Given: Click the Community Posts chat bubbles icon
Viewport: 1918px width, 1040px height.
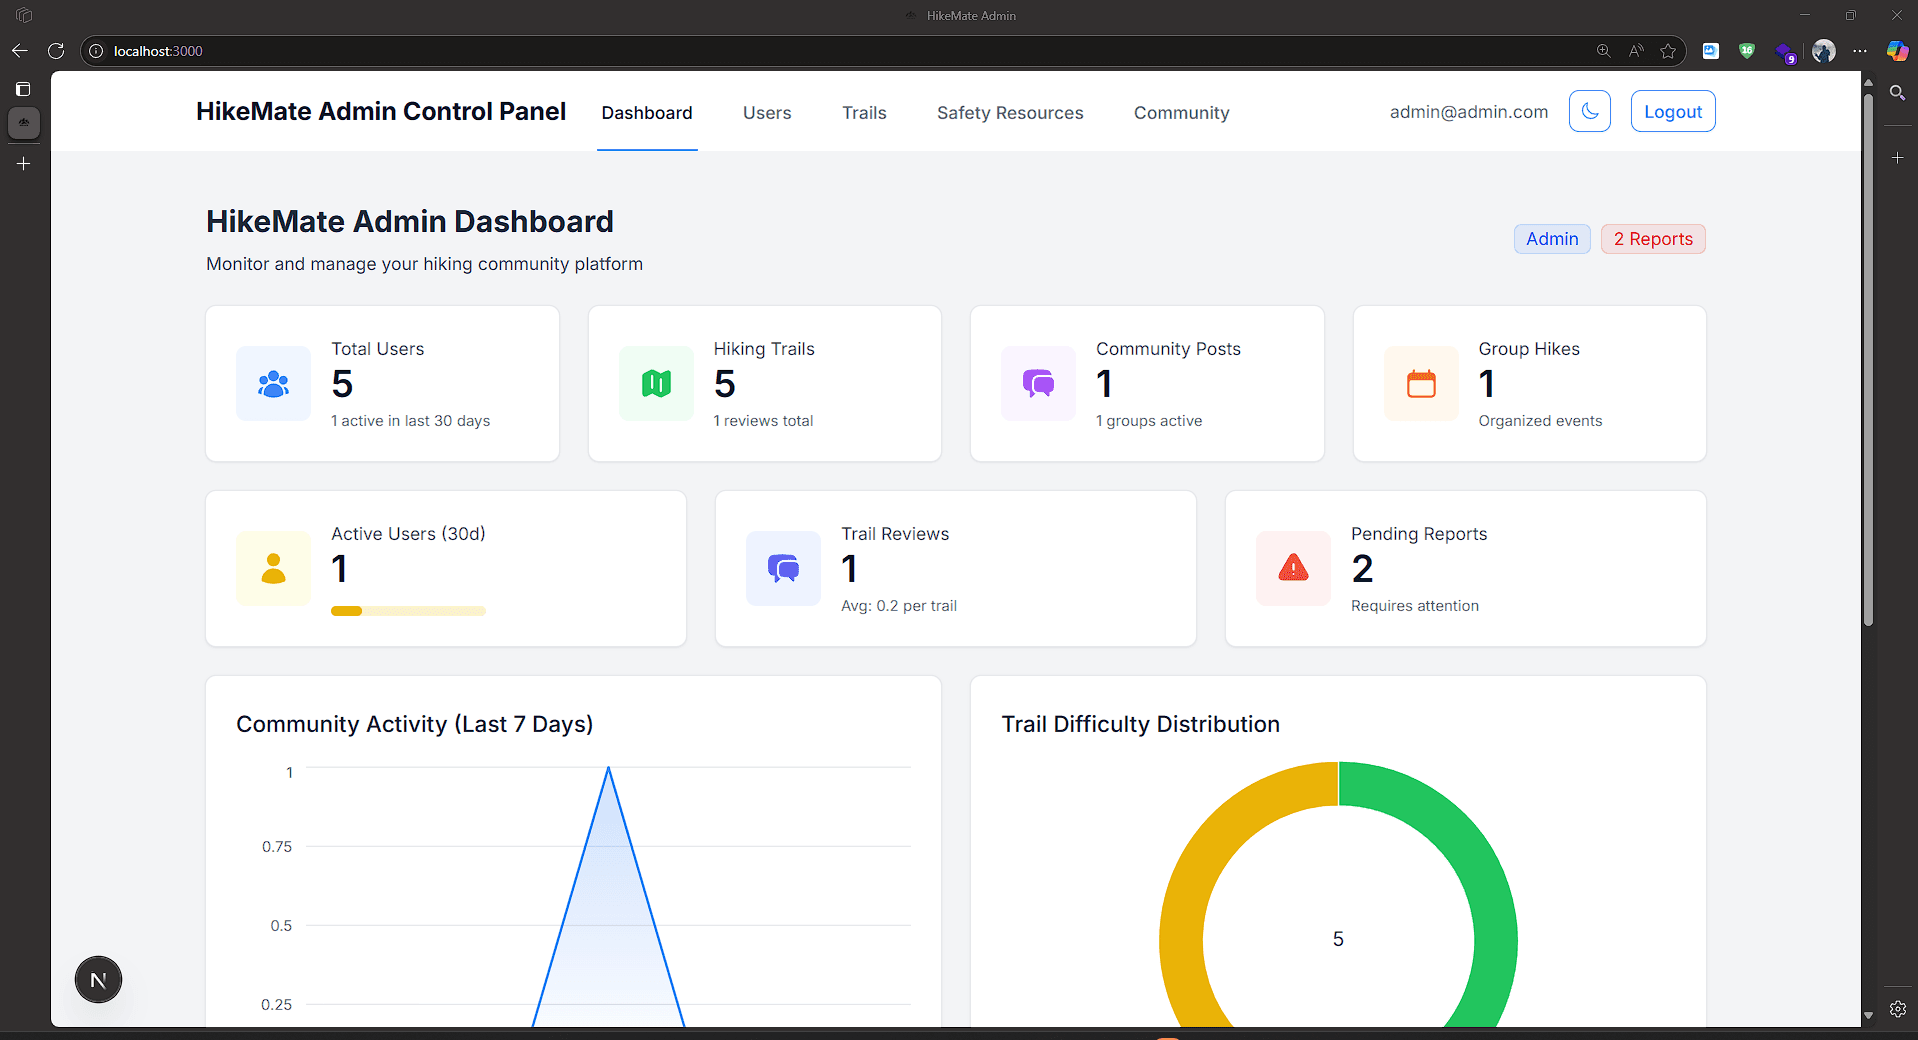Looking at the screenshot, I should 1038,384.
